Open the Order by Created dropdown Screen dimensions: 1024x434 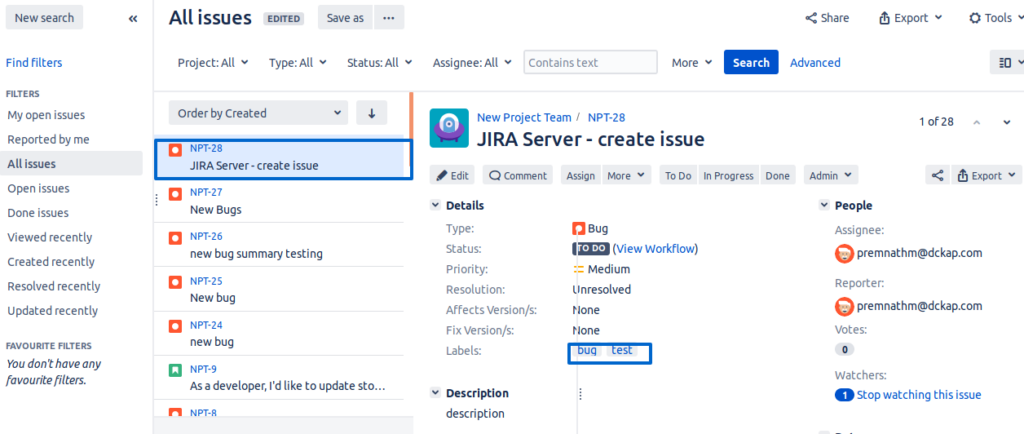(x=258, y=113)
